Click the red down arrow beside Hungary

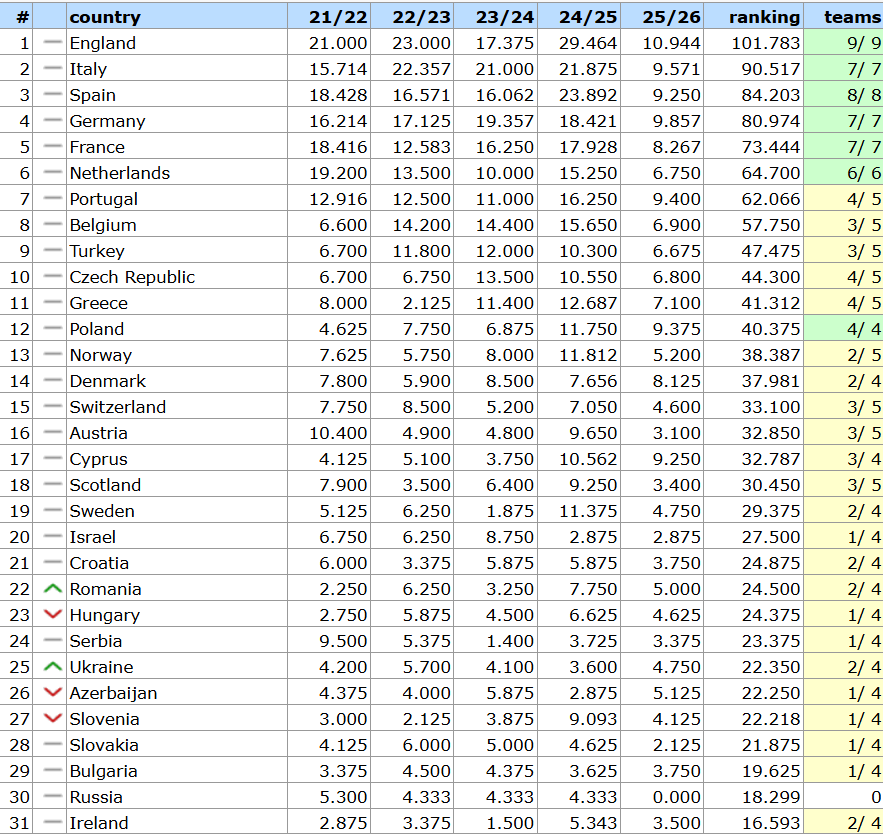pyautogui.click(x=53, y=615)
